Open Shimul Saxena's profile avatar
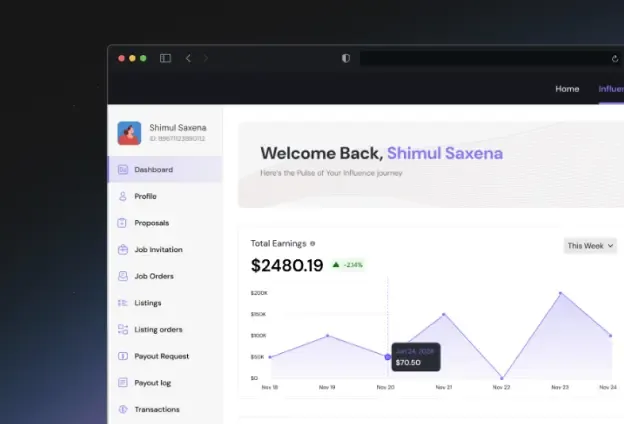624x424 pixels. pos(129,133)
